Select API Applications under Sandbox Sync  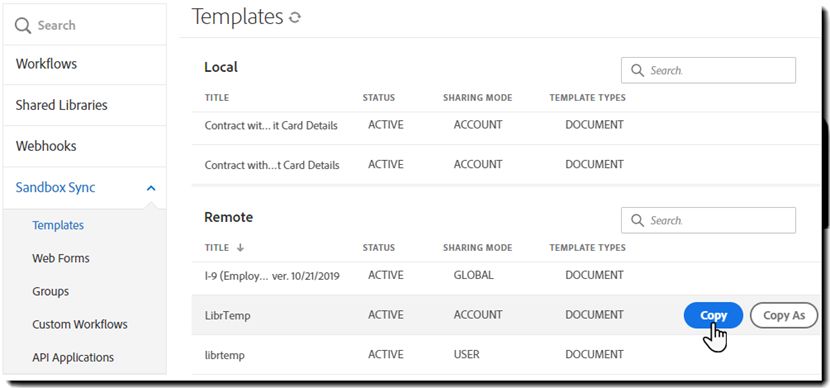tap(73, 357)
